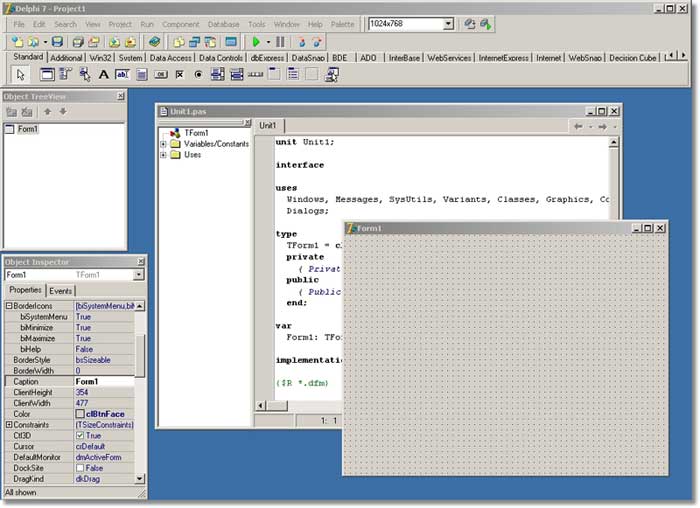The height and width of the screenshot is (508, 700).
Task: Open the 1024x768 desktop dropdown
Action: pos(448,24)
